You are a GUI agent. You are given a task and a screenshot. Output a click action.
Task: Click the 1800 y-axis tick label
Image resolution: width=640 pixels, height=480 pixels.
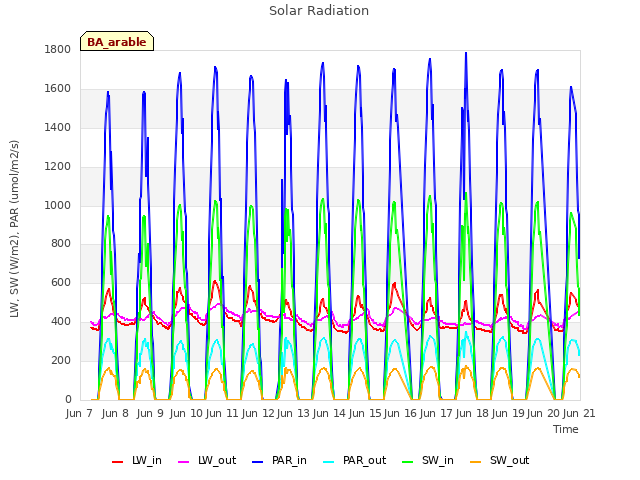tap(58, 49)
